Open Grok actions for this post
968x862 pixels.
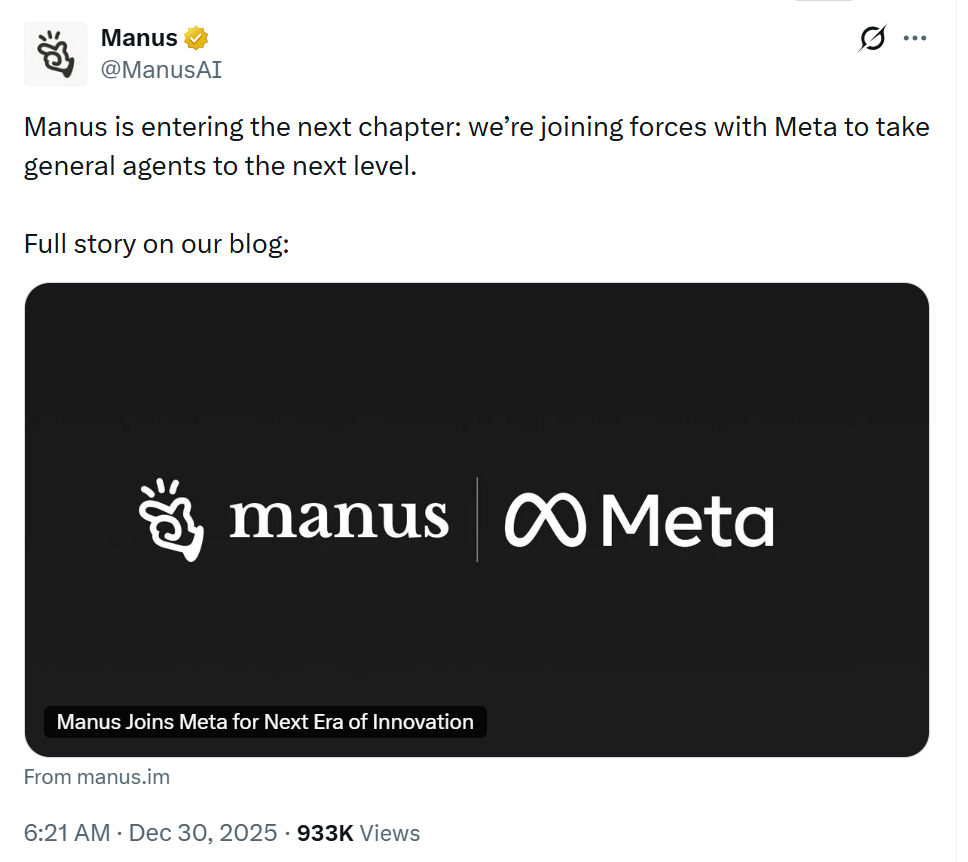pos(873,37)
